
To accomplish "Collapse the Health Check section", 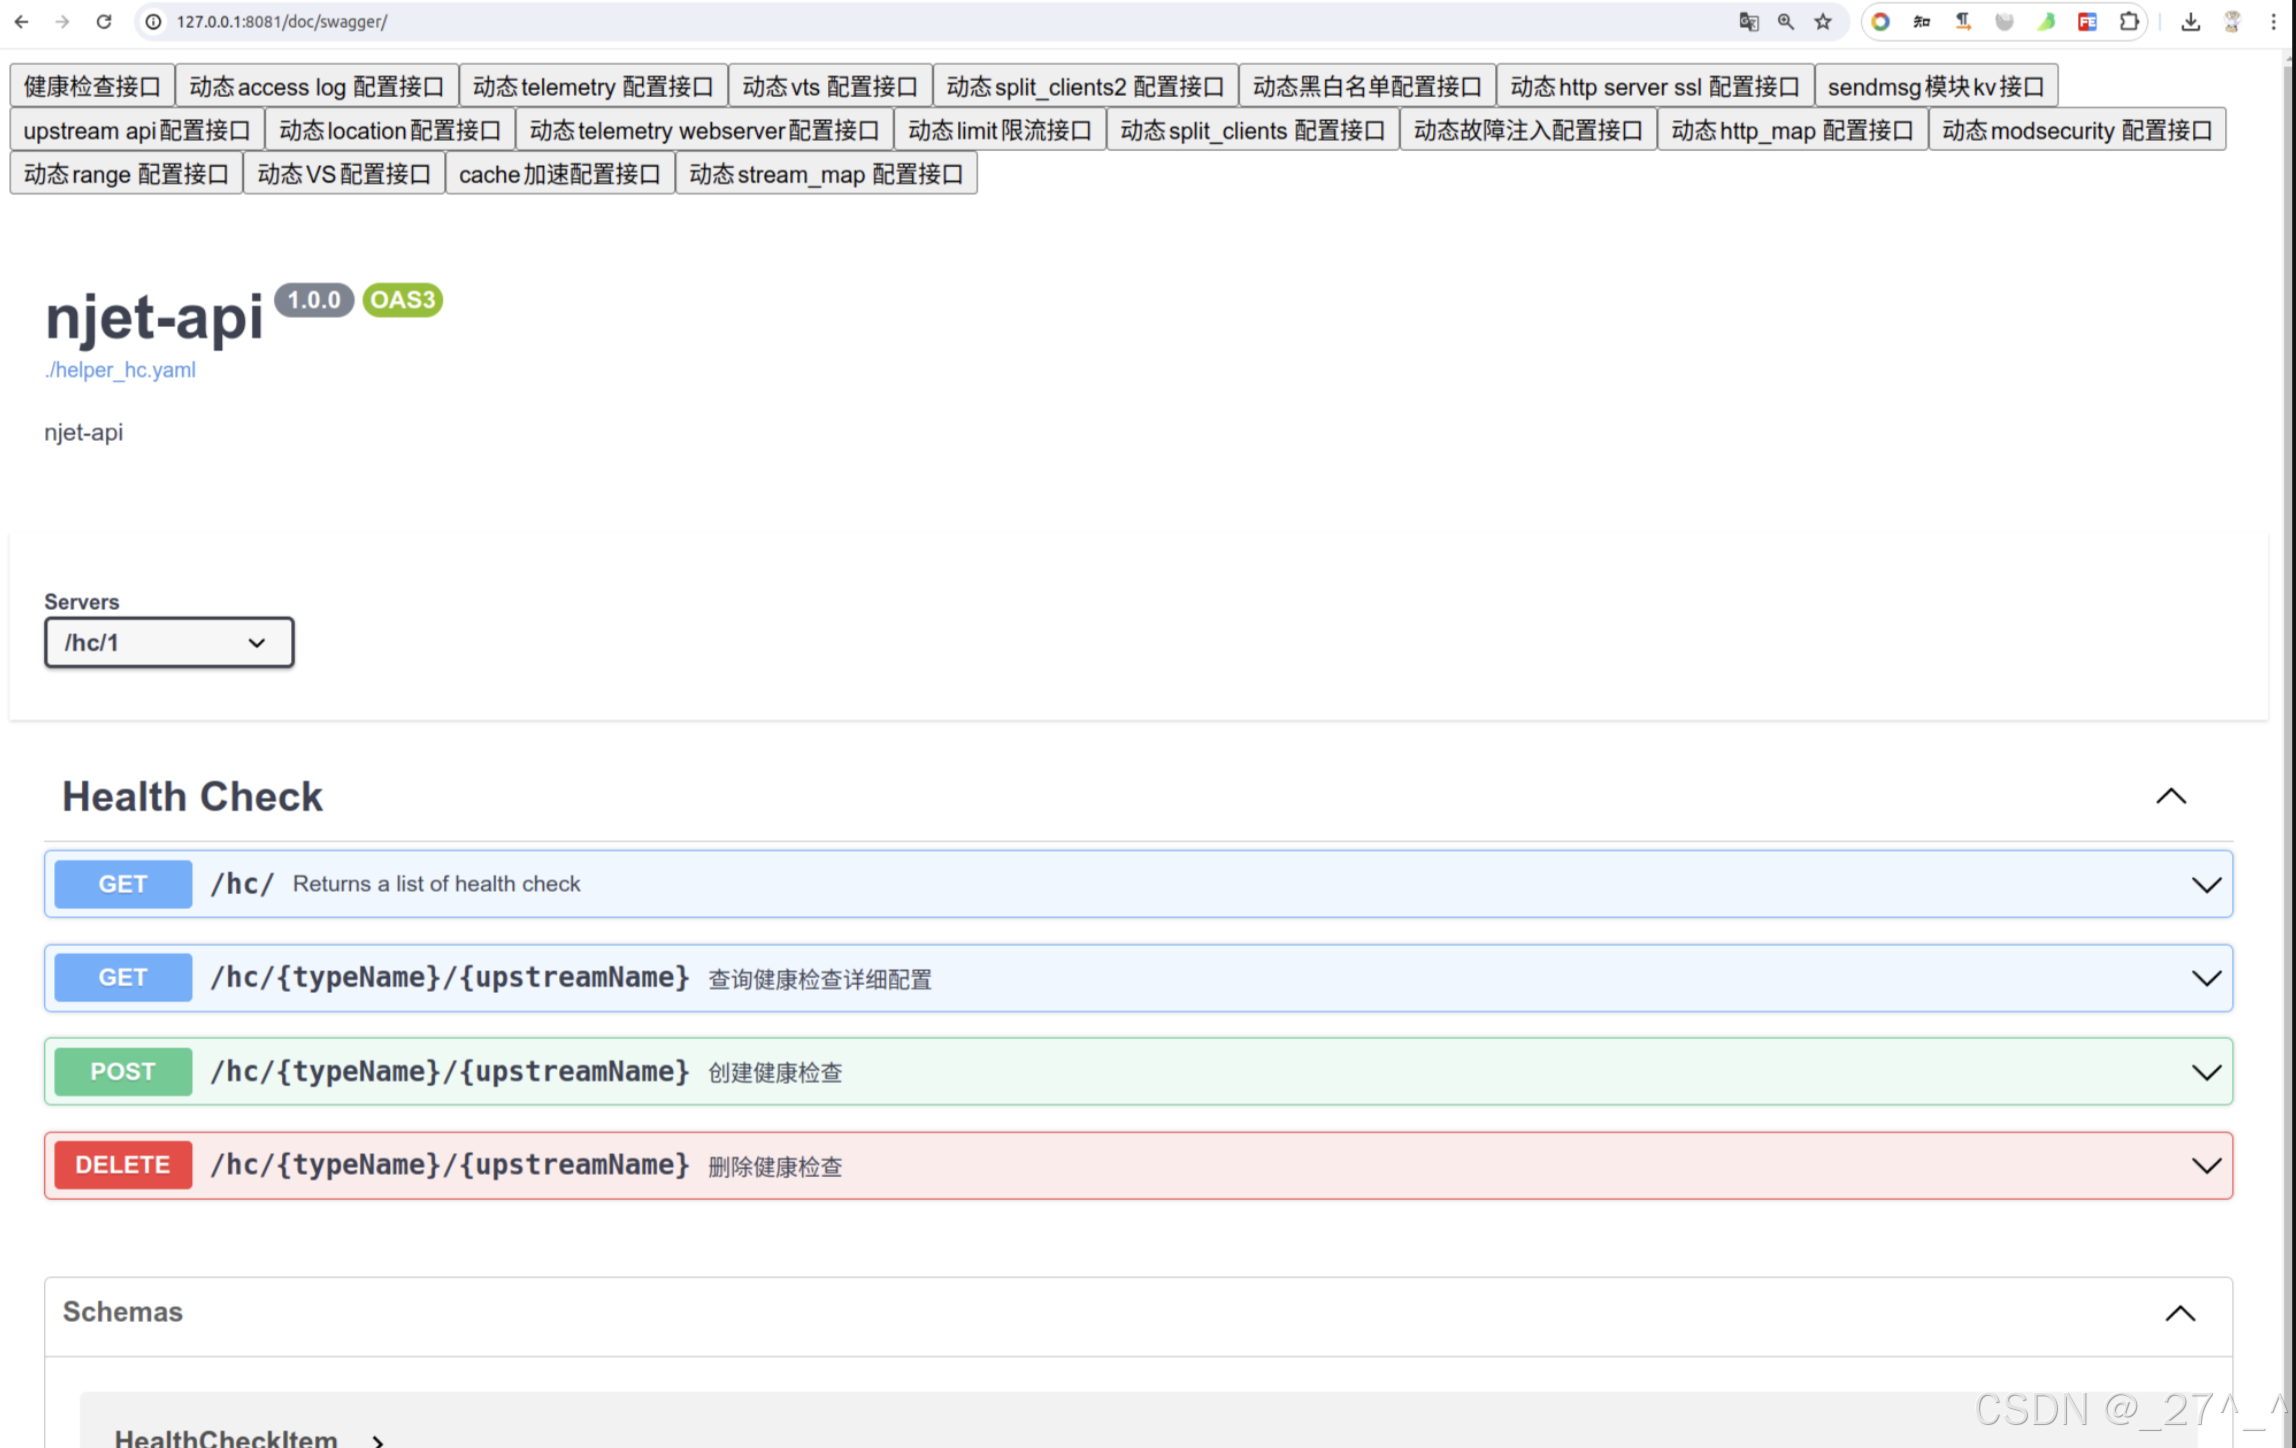I will pos(2170,797).
